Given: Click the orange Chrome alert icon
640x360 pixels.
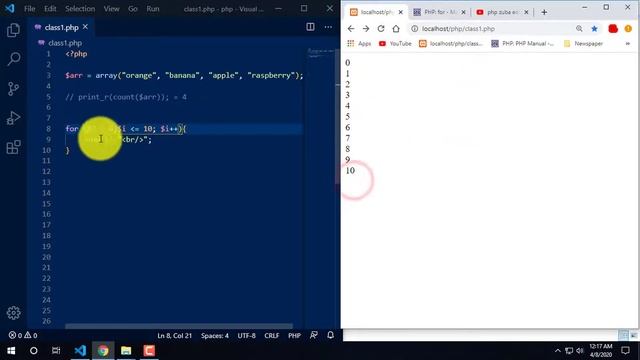Looking at the screenshot, I should point(628,29).
